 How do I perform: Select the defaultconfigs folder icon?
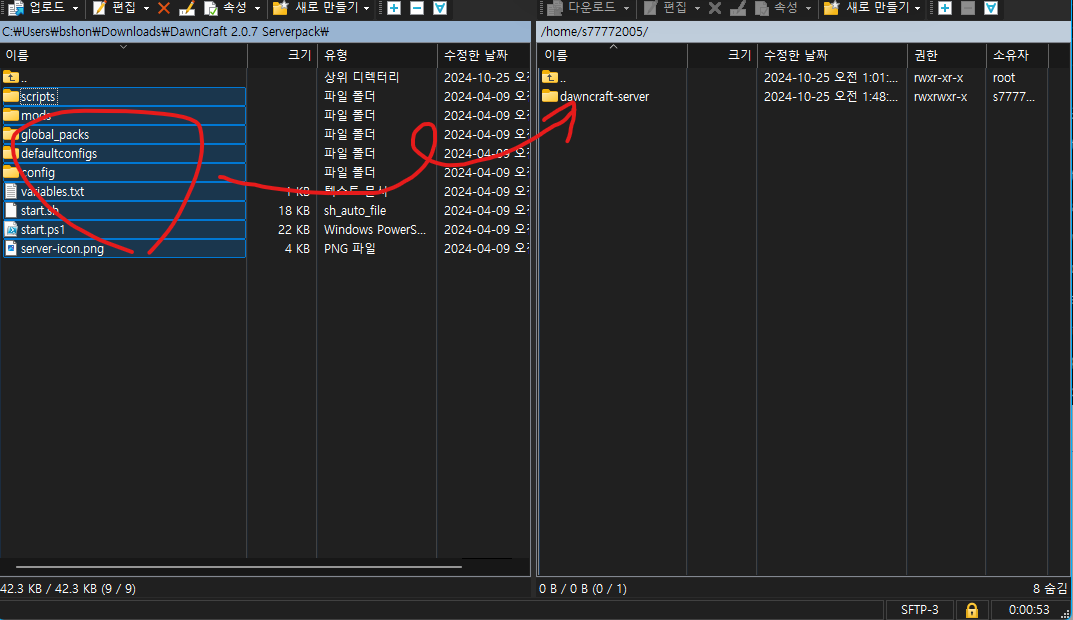[x=11, y=153]
